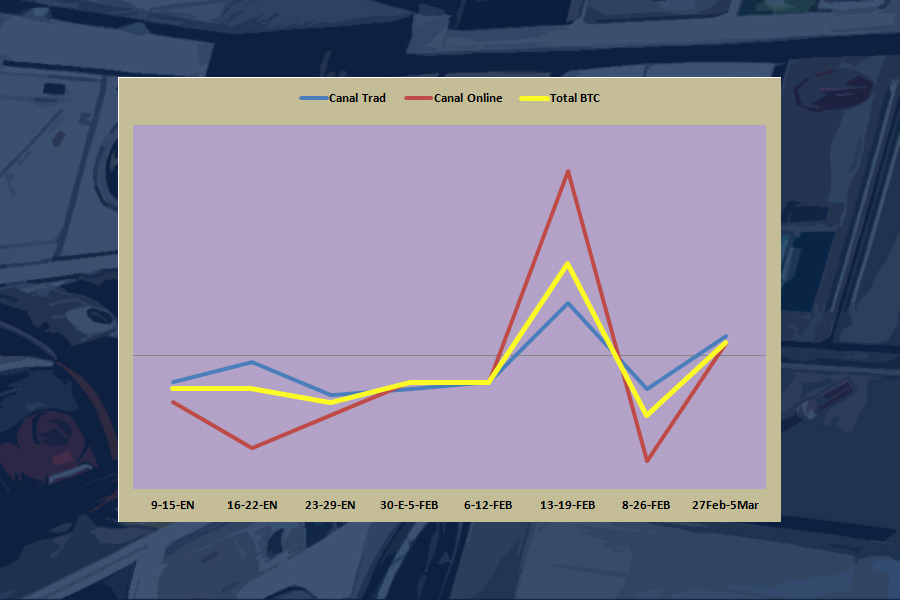Click the yellow line peak at 13-19-FEB
900x600 pixels.
click(x=568, y=264)
